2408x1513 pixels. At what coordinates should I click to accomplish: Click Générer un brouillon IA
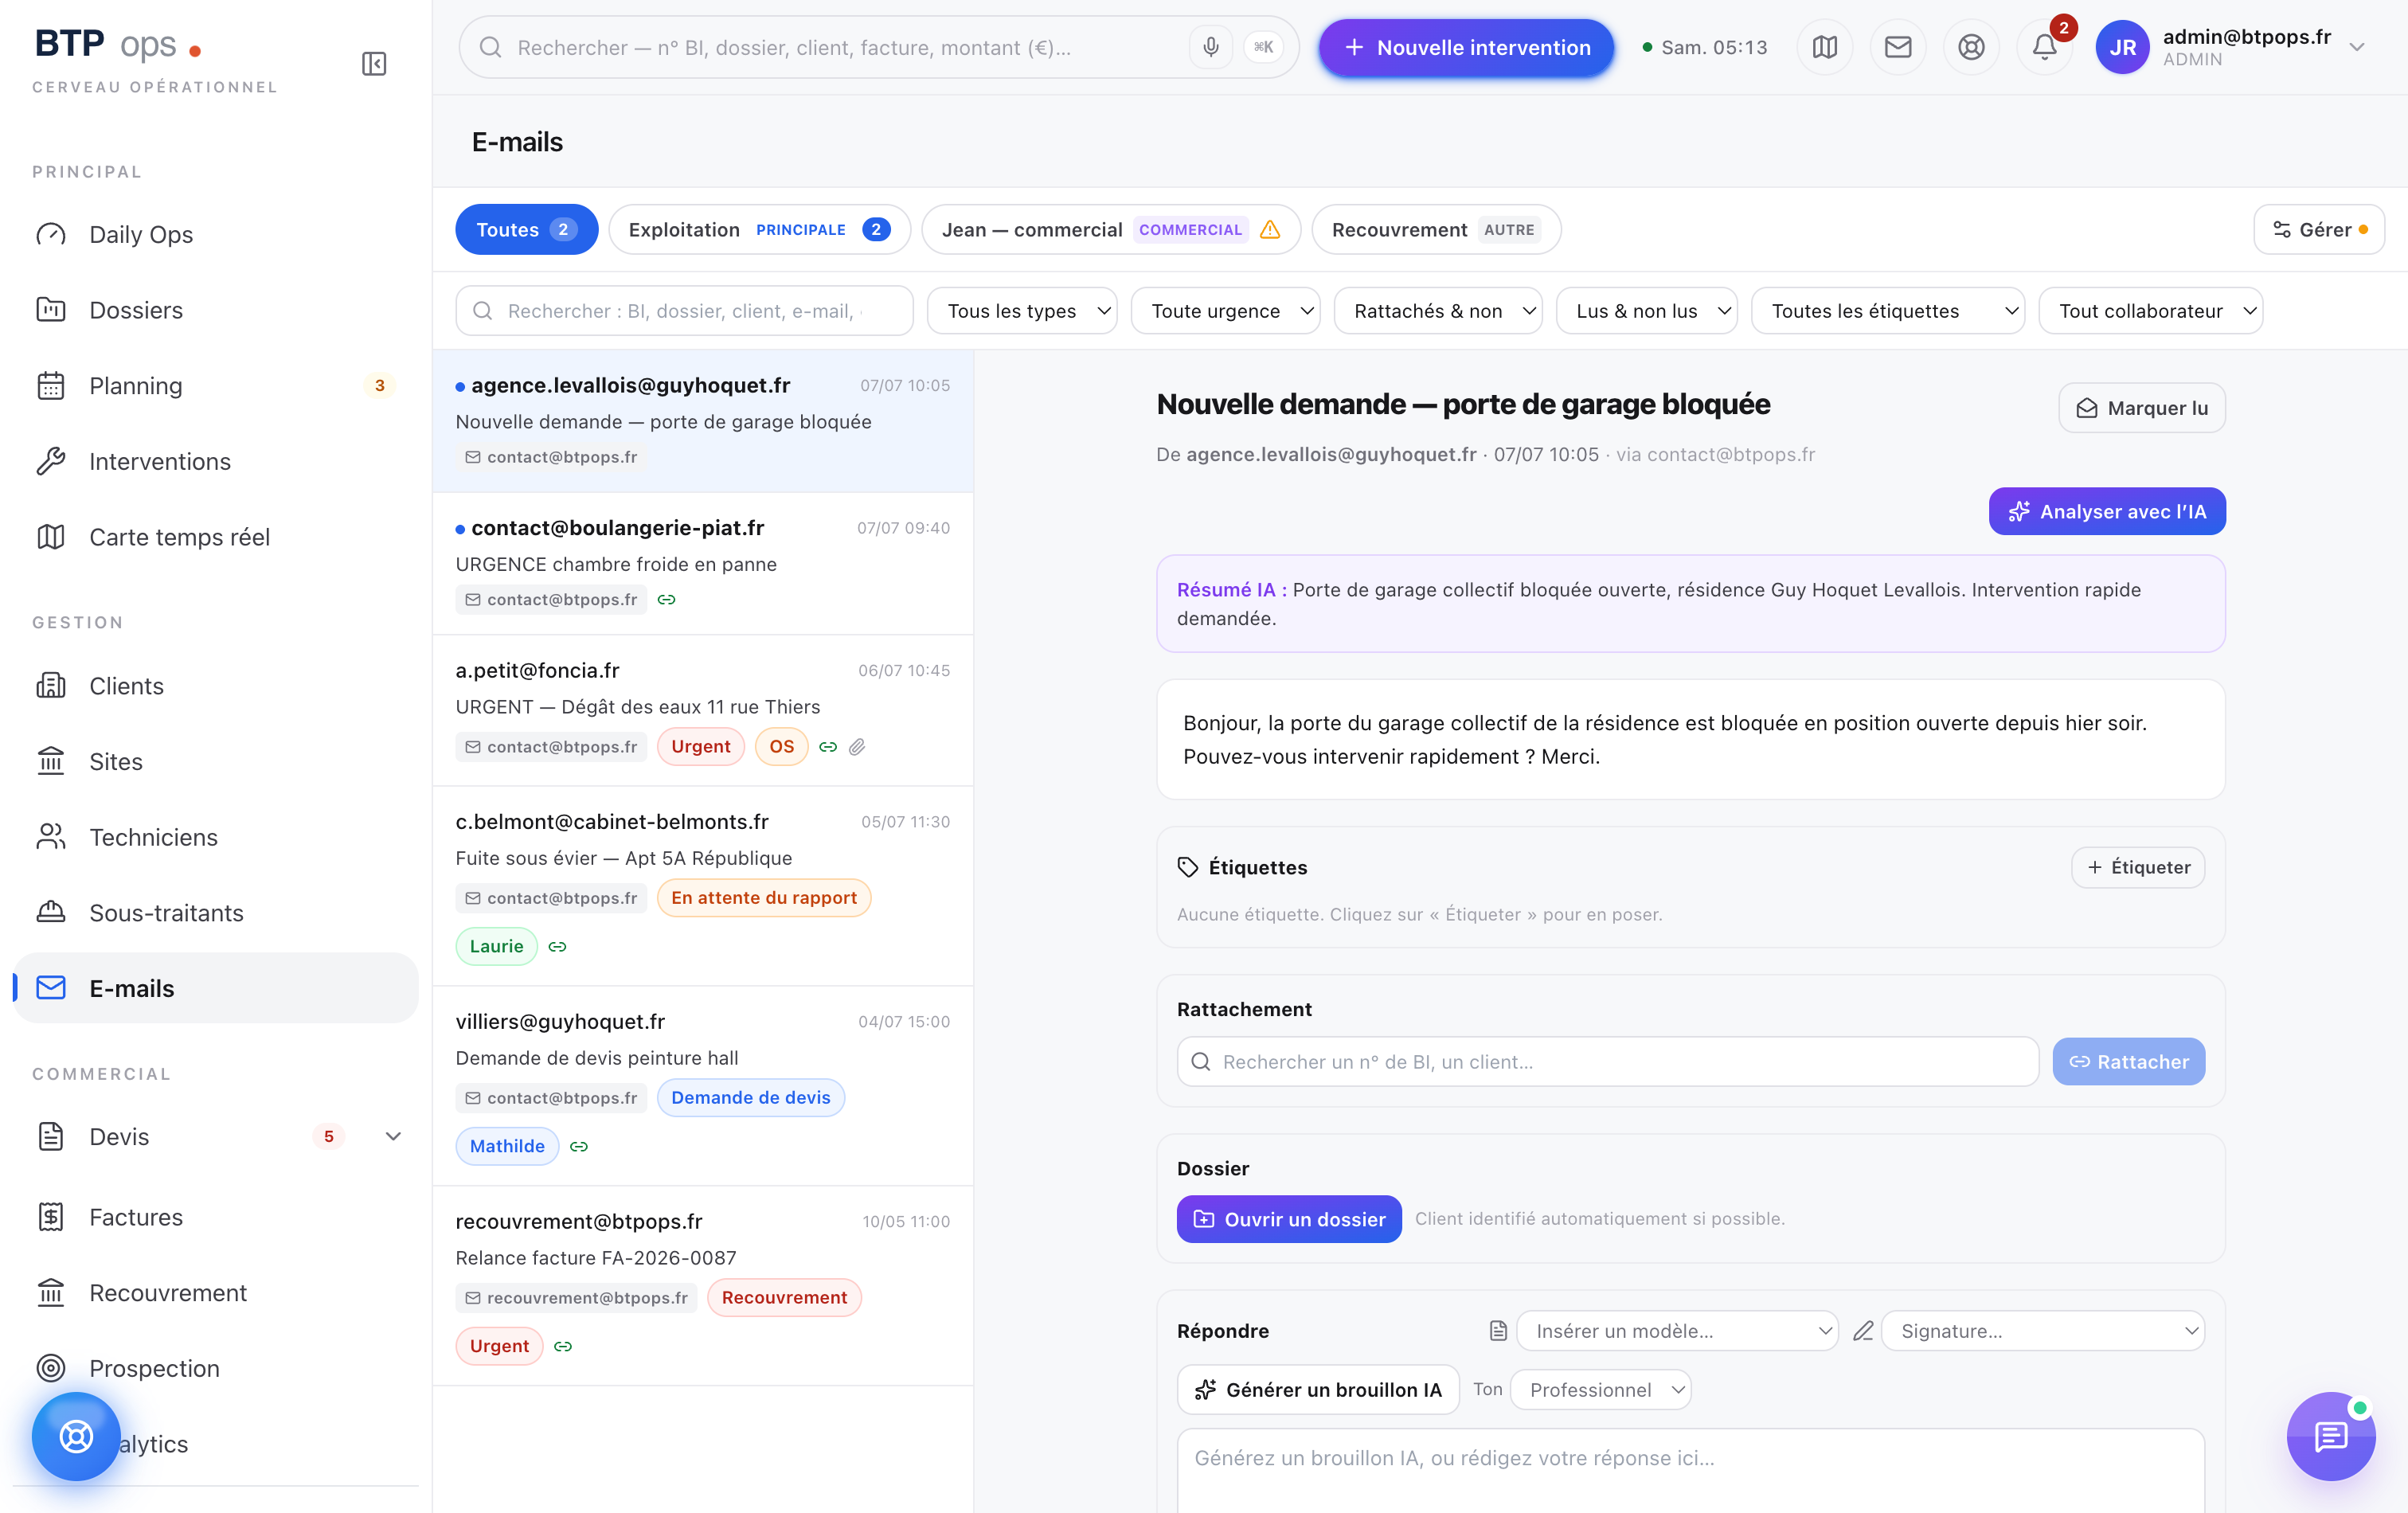(1318, 1390)
